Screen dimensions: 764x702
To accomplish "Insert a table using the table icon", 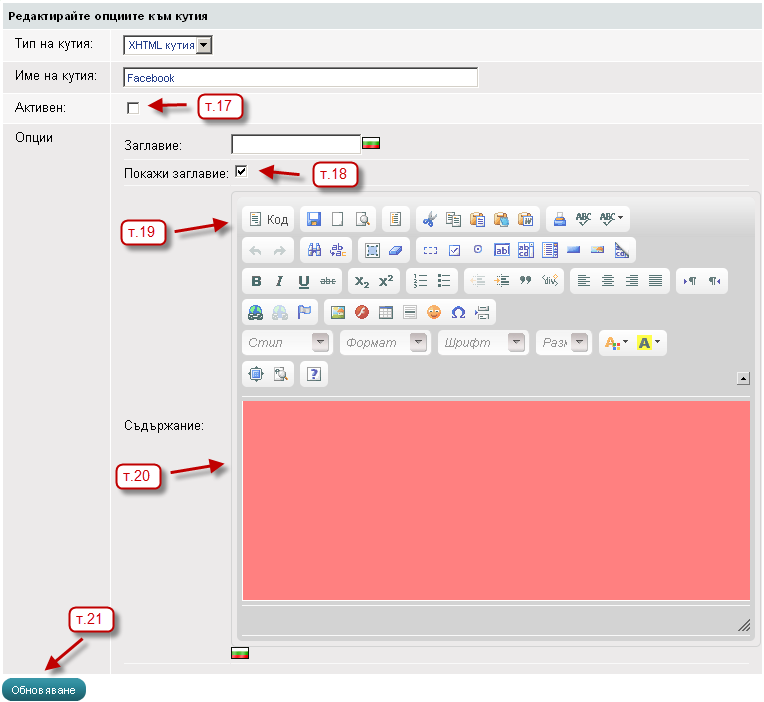I will 385,312.
